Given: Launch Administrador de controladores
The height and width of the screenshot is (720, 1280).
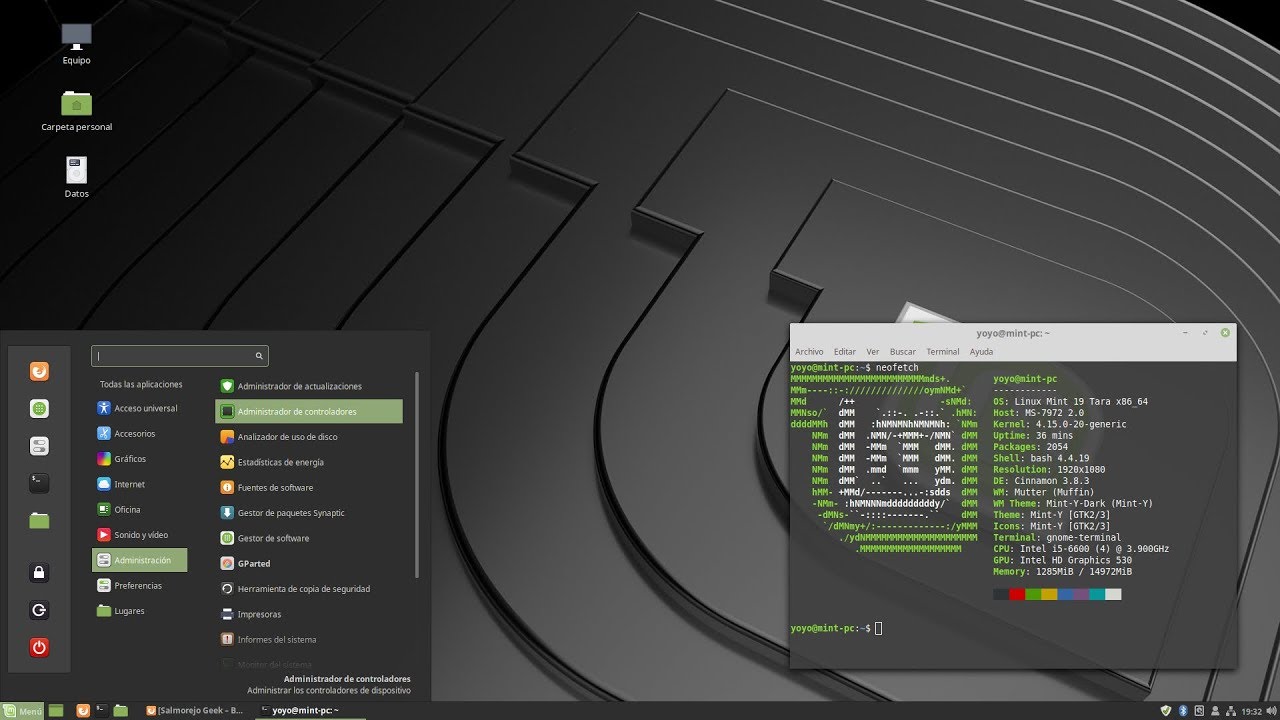Looking at the screenshot, I should (309, 411).
